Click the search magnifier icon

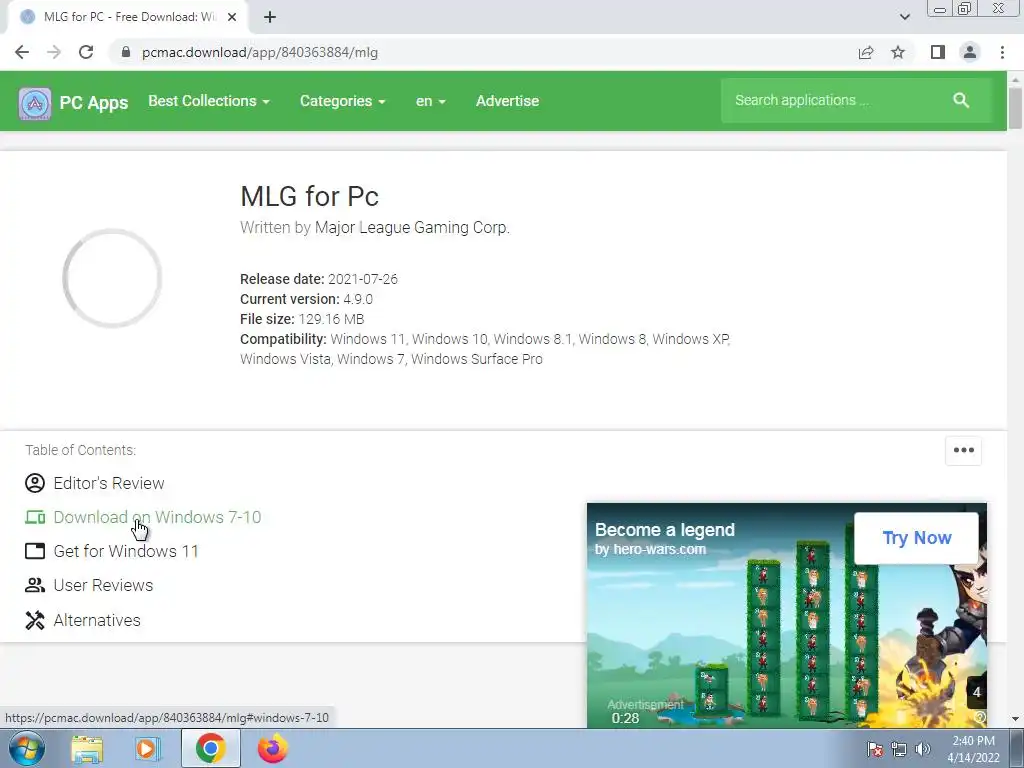pyautogui.click(x=961, y=100)
